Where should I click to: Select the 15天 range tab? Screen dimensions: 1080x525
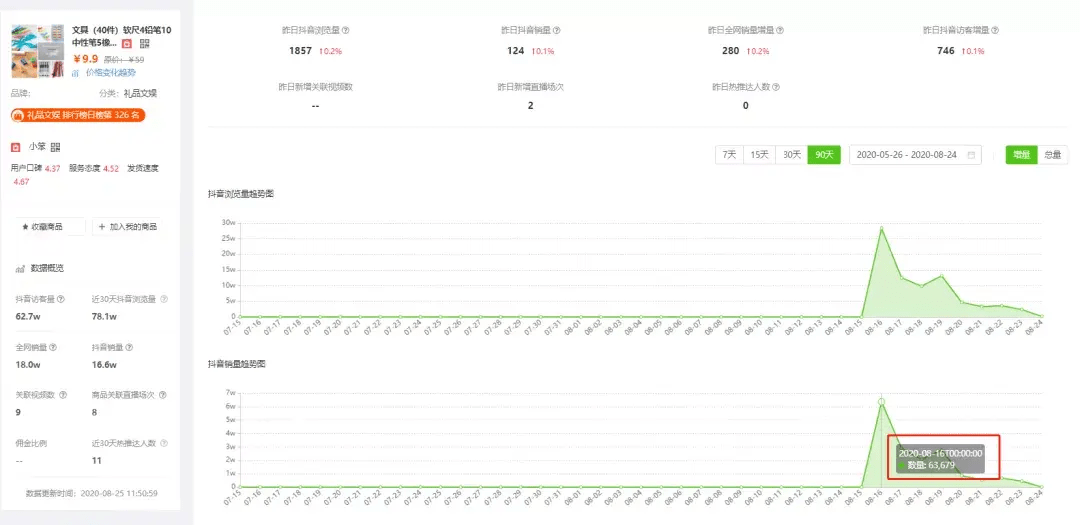760,155
